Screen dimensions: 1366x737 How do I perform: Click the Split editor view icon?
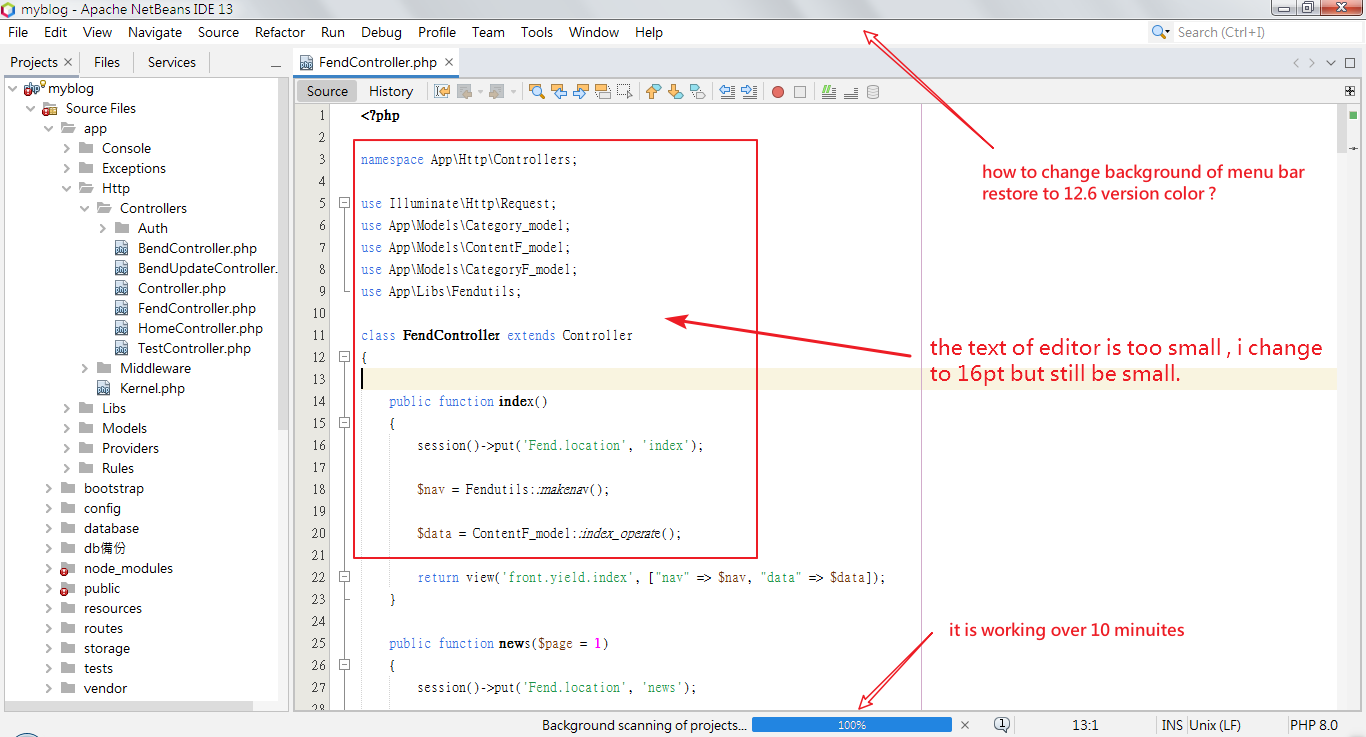pos(1350,91)
